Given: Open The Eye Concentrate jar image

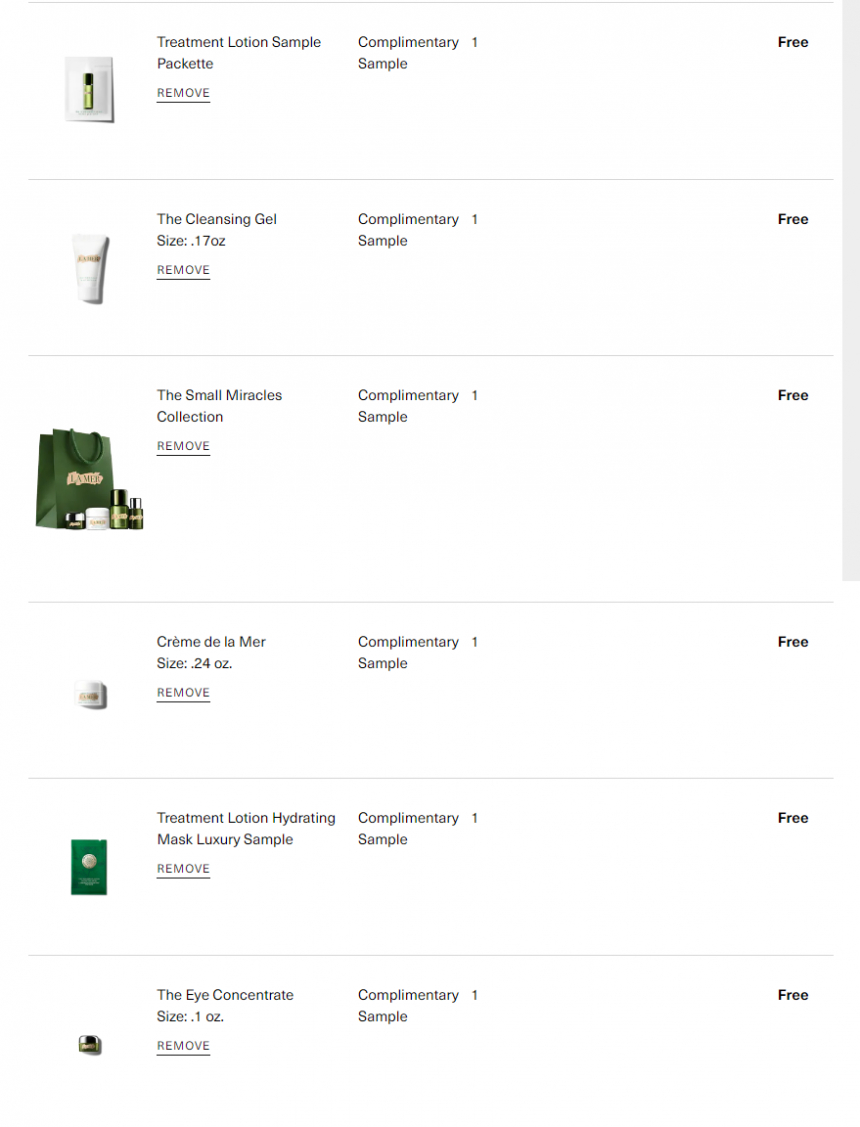Looking at the screenshot, I should click(x=90, y=1044).
